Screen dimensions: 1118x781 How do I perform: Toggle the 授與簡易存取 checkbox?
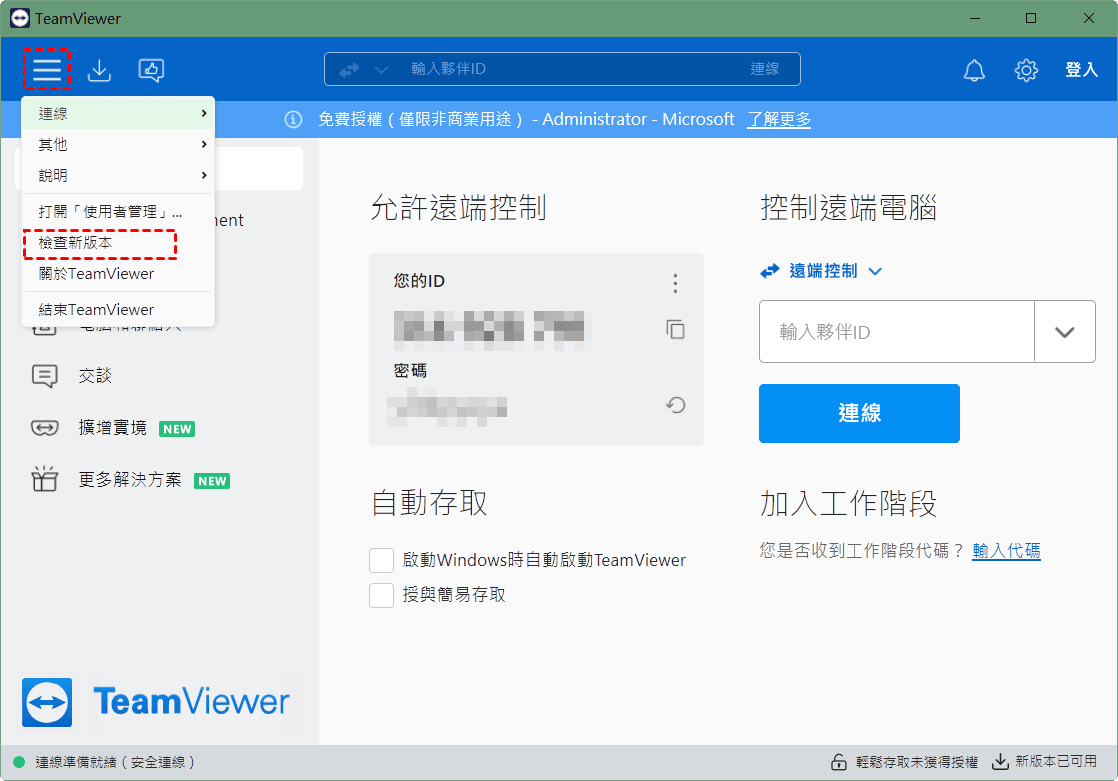[381, 595]
